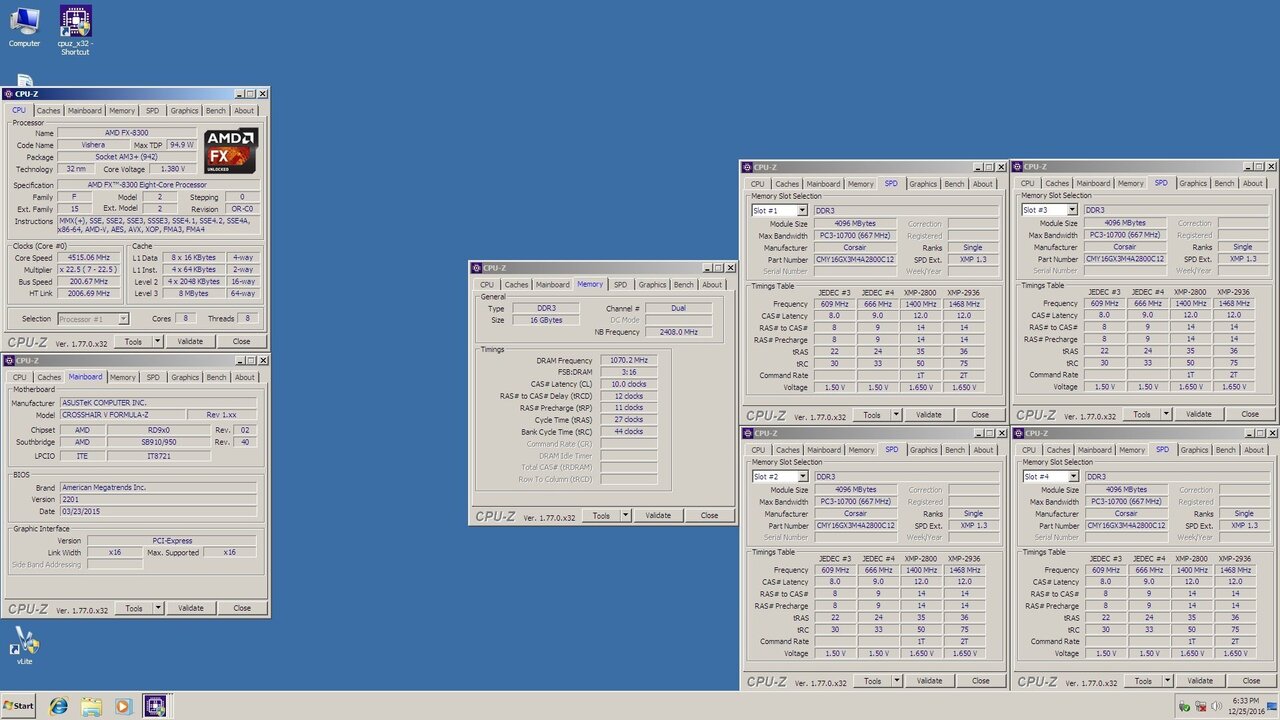The height and width of the screenshot is (720, 1280).
Task: Launch Internet Explorer from the taskbar
Action: (59, 706)
